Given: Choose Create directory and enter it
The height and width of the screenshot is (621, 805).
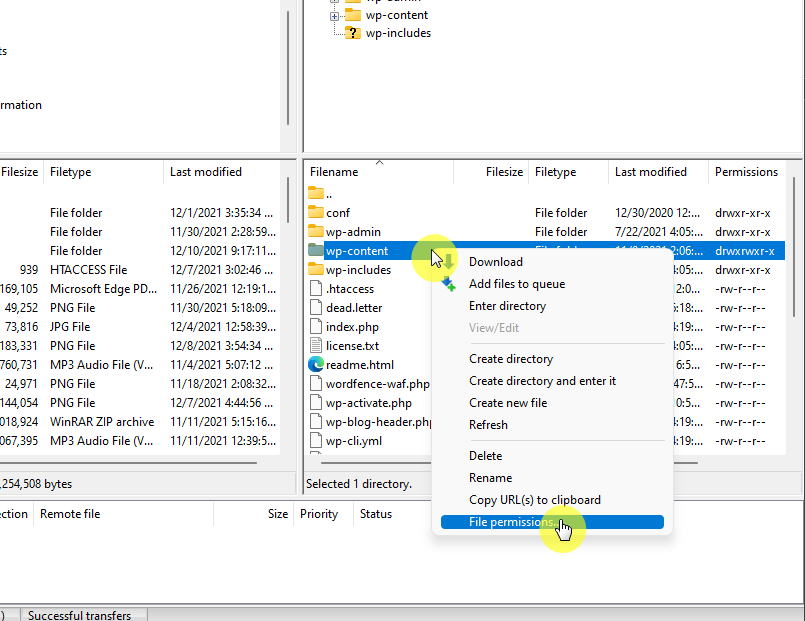Looking at the screenshot, I should tap(542, 381).
